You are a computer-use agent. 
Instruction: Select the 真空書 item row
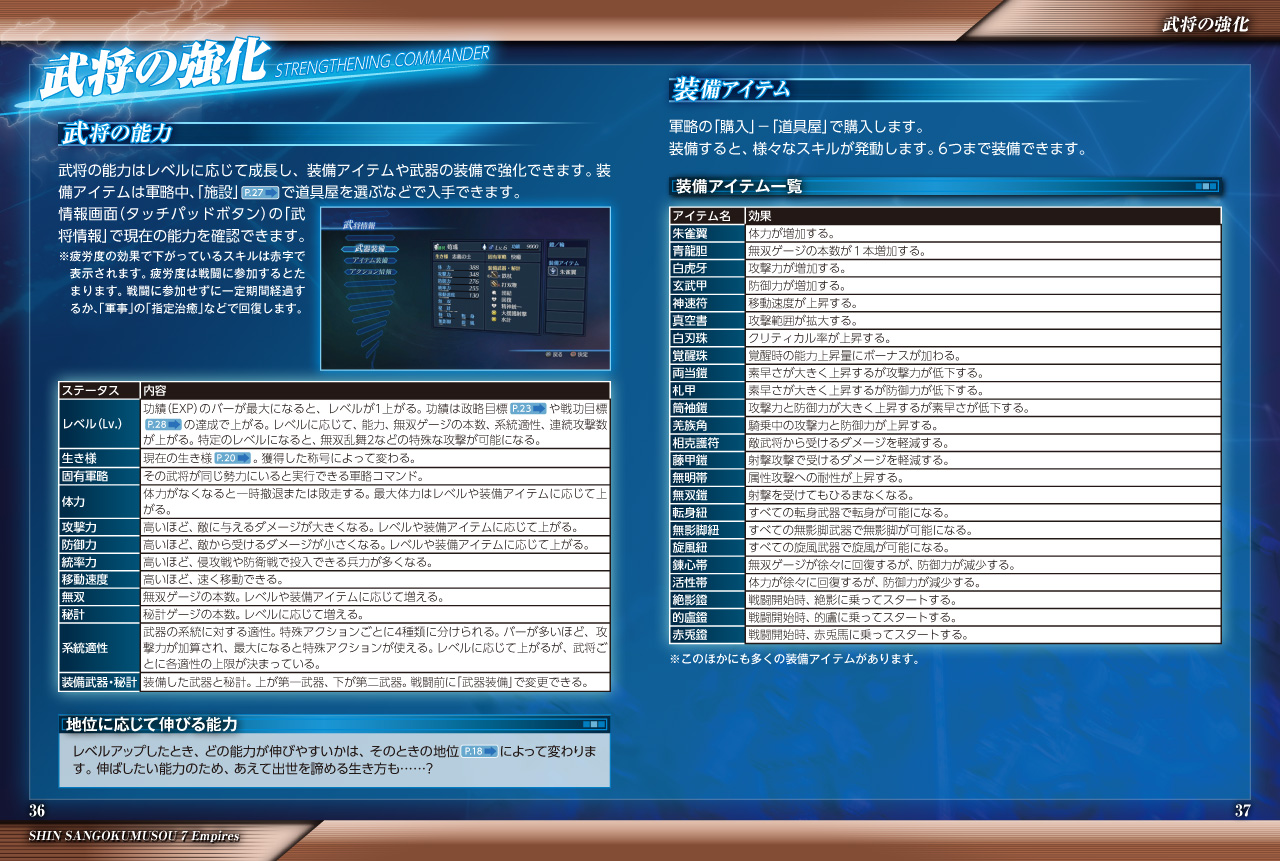(x=945, y=321)
